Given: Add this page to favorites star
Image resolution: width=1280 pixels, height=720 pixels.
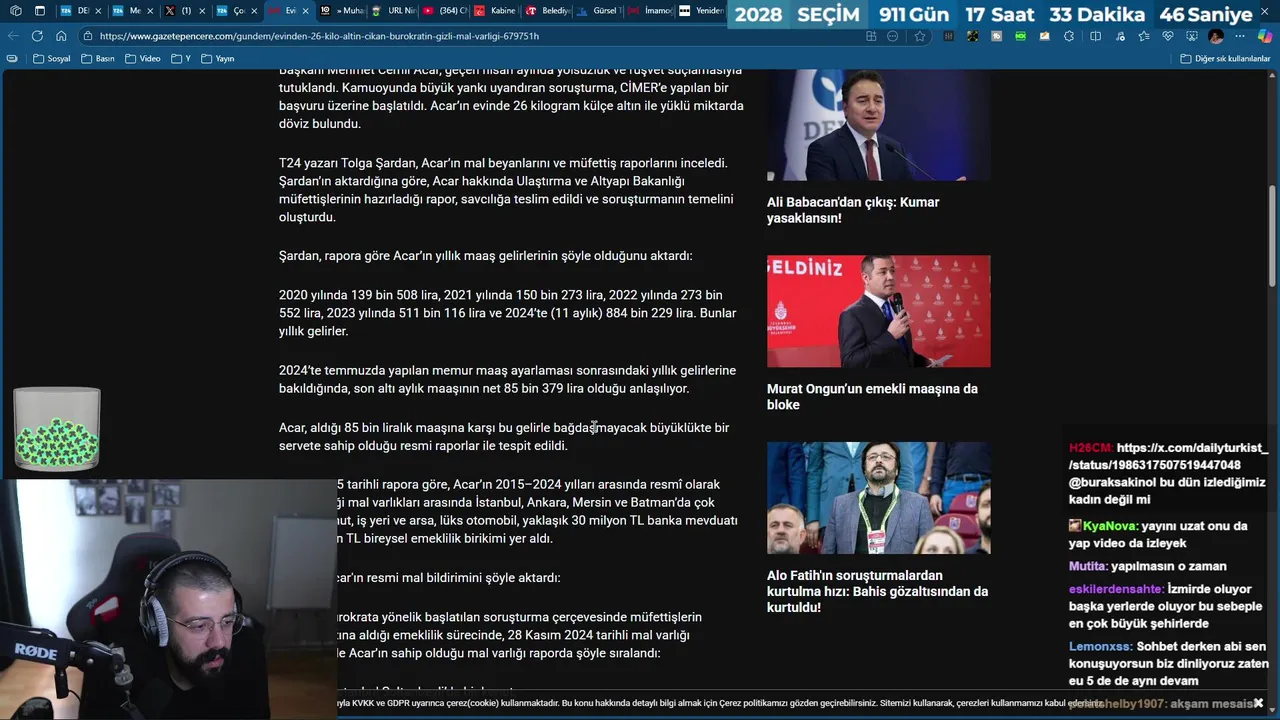Looking at the screenshot, I should point(920,36).
